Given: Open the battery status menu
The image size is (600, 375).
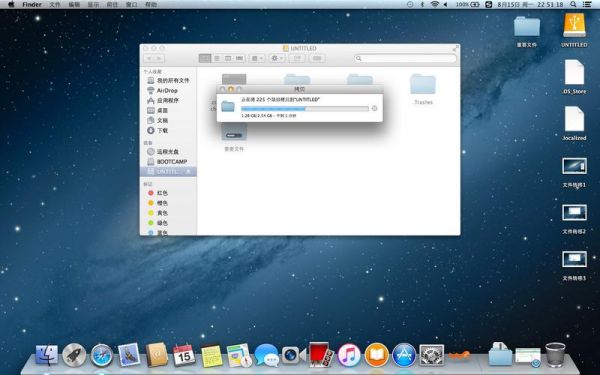Looking at the screenshot, I should tap(468, 4).
